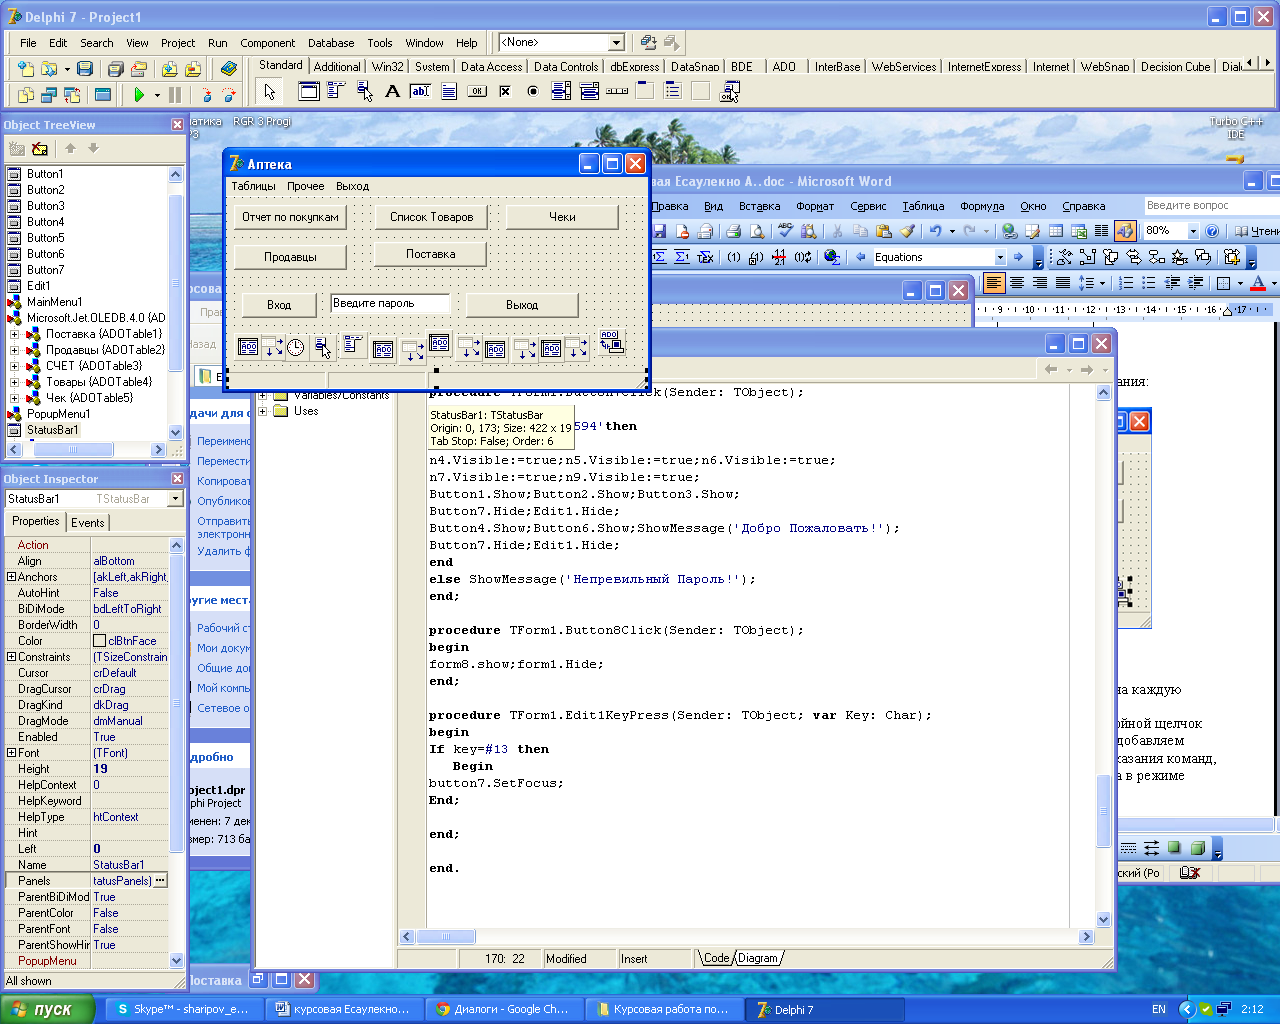Image resolution: width=1280 pixels, height=1024 pixels.
Task: Open the <None> desktop layout dropdown
Action: click(x=616, y=42)
